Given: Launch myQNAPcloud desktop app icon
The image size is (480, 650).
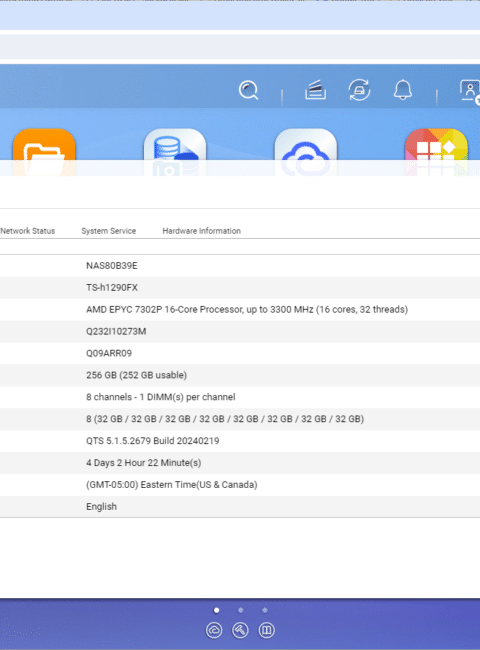Looking at the screenshot, I should (305, 153).
